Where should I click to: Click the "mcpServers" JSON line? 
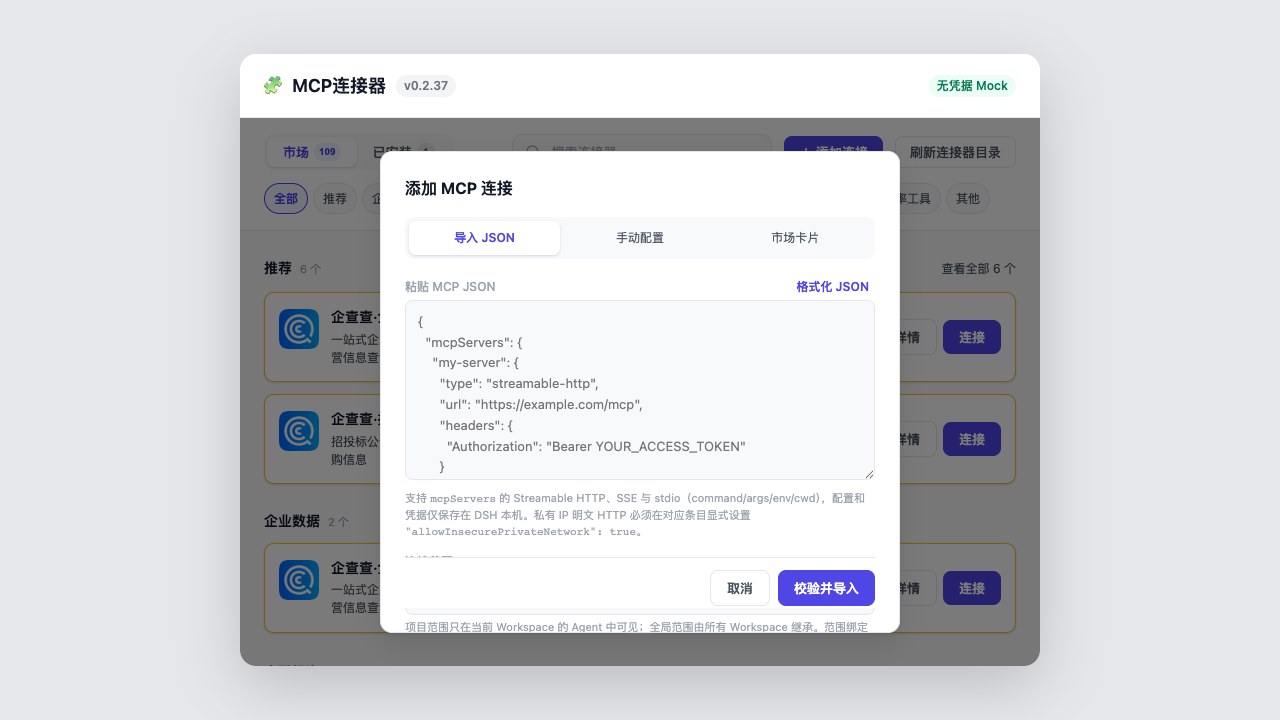point(474,342)
